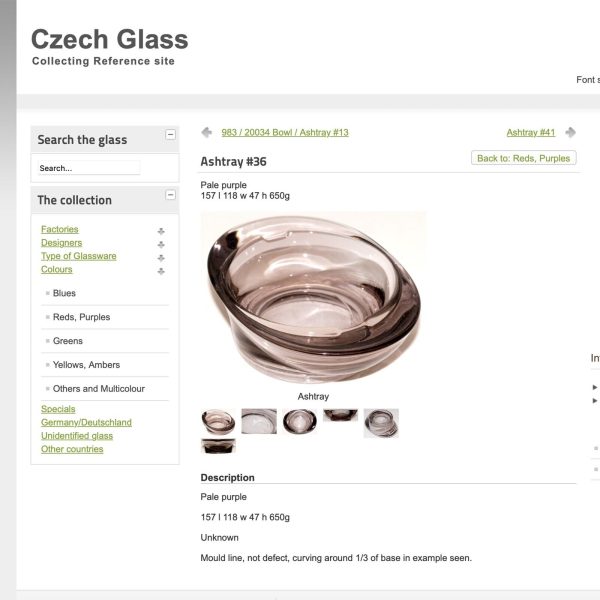Select Blues colour category

pyautogui.click(x=64, y=293)
